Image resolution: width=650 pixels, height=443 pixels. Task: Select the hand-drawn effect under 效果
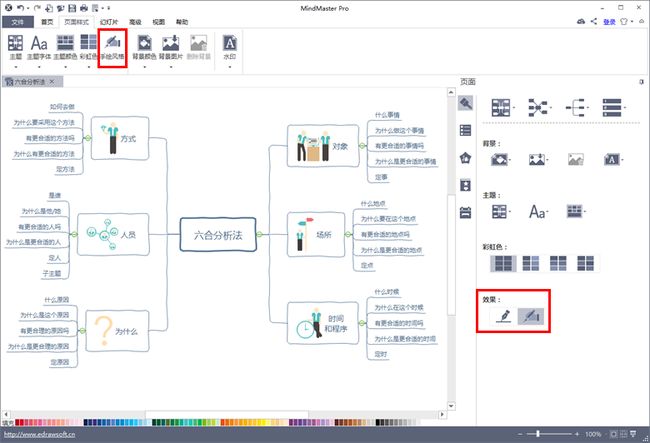(531, 316)
